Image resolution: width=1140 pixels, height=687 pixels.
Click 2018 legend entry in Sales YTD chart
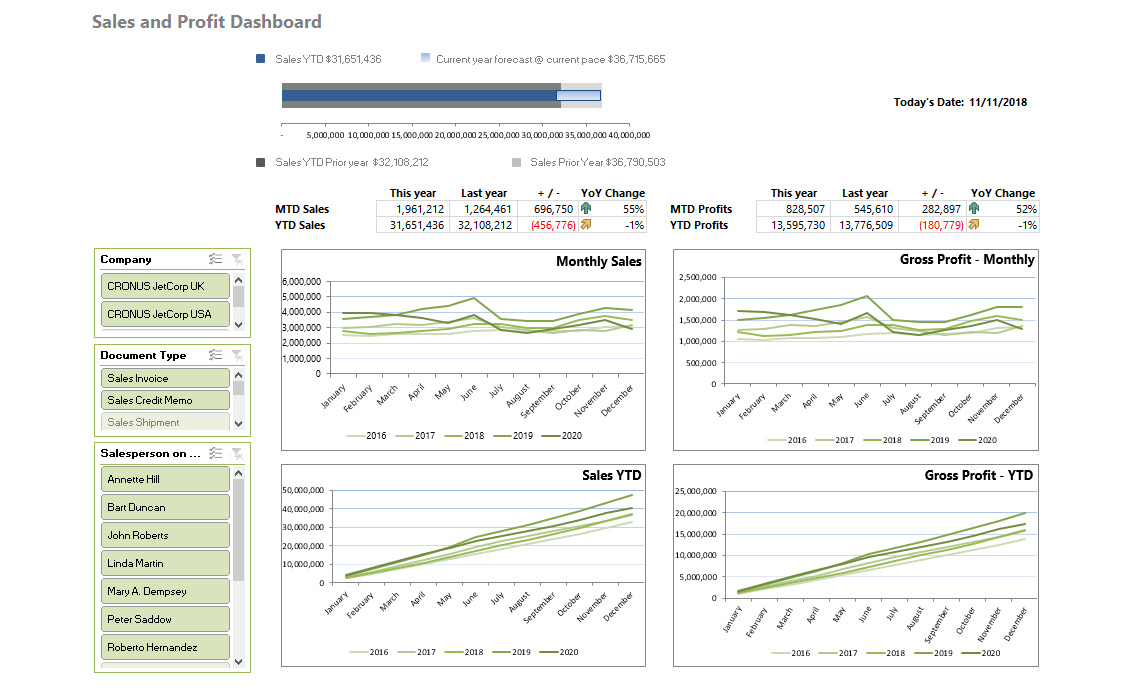click(x=464, y=652)
